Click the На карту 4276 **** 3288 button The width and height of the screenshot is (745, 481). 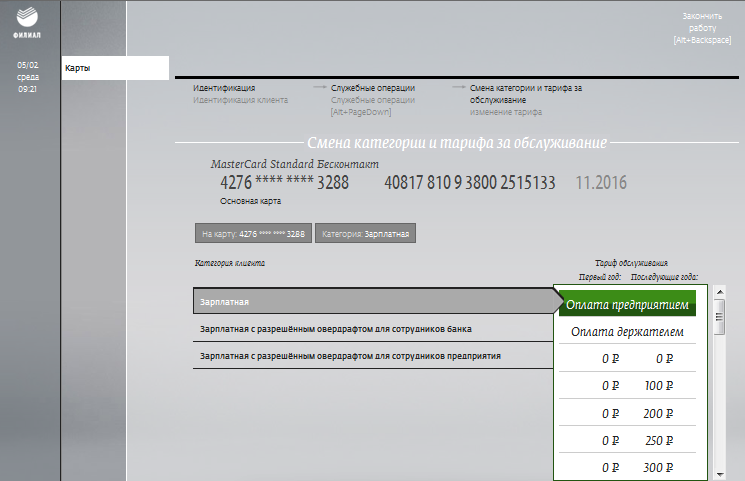click(x=253, y=233)
